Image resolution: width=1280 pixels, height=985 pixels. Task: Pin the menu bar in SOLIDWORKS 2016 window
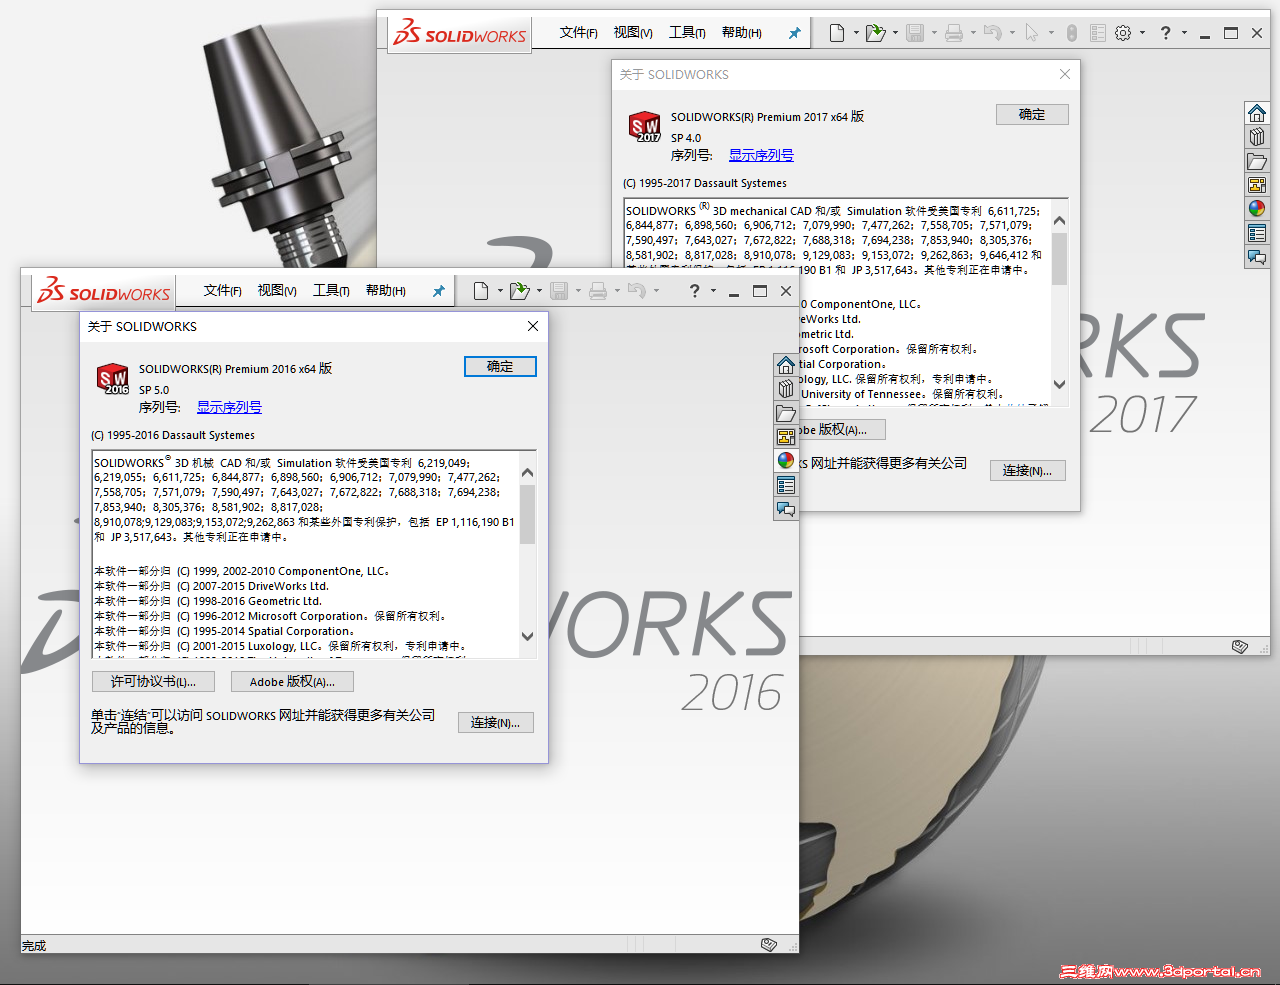(438, 291)
